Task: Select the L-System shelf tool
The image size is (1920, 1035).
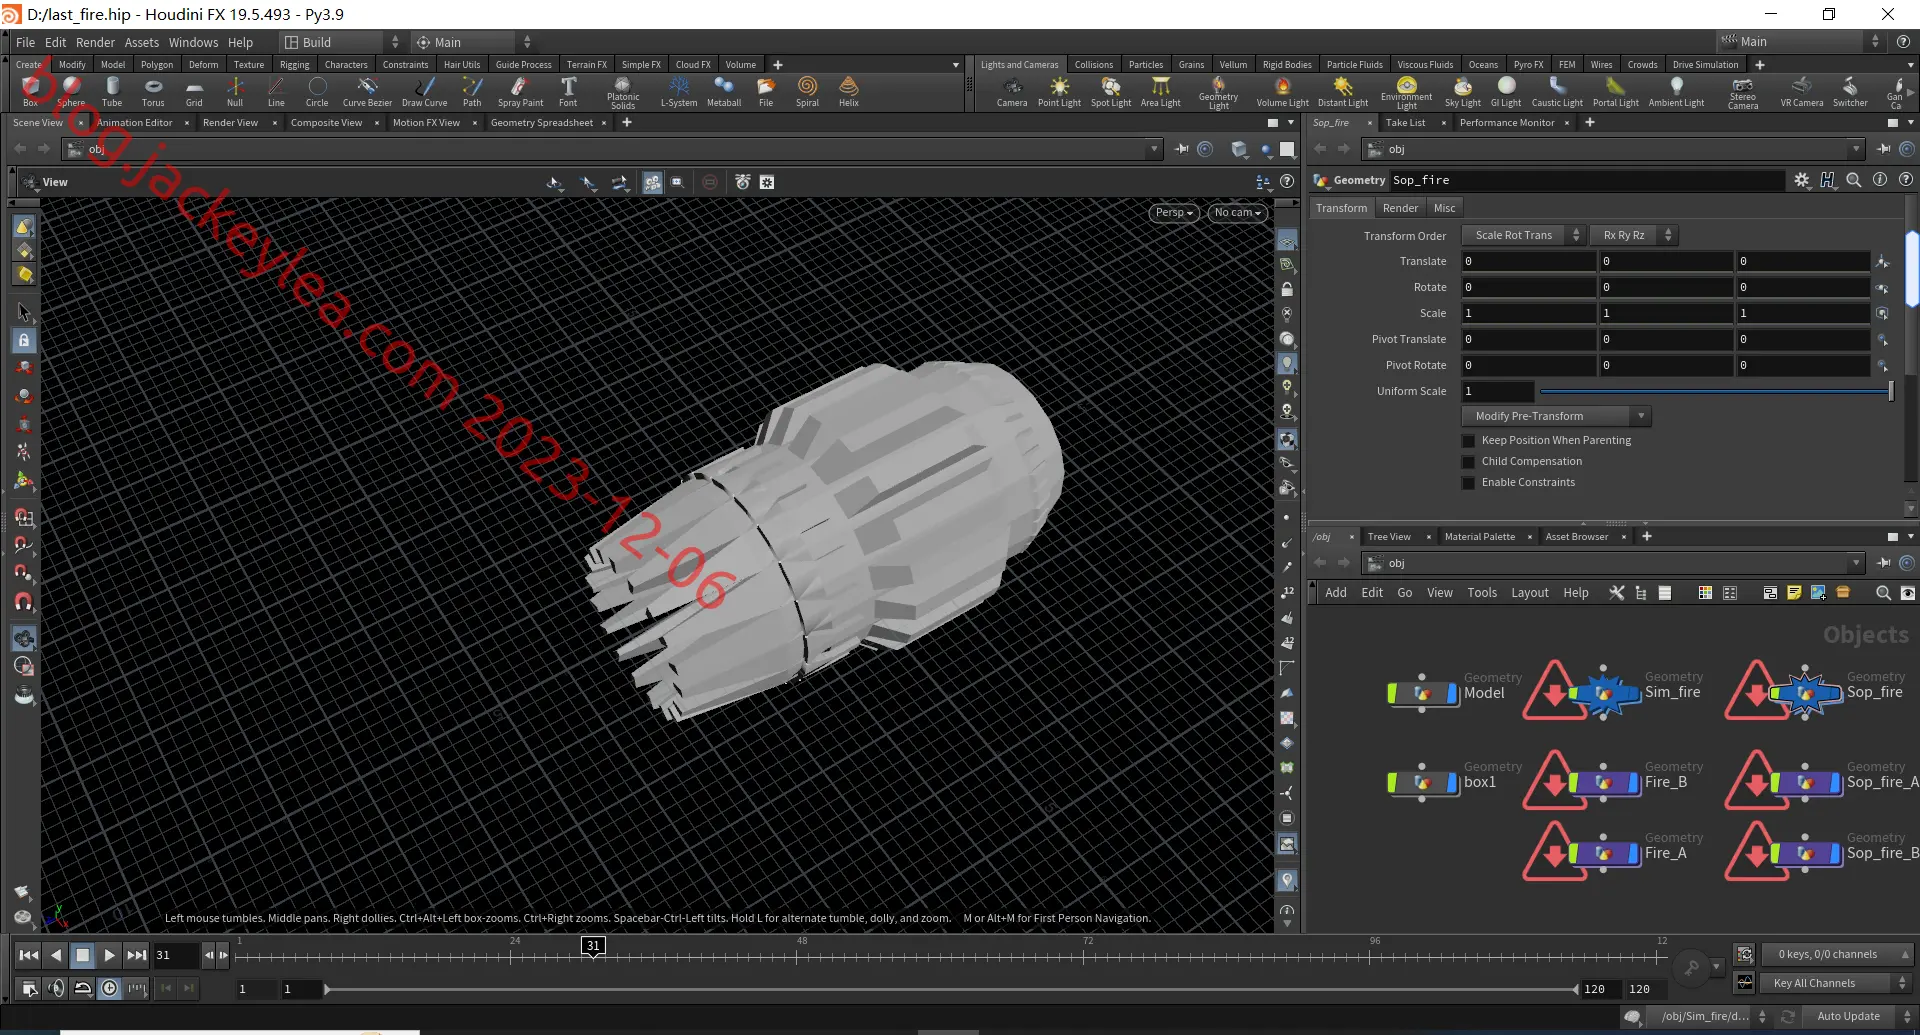Action: pos(679,92)
